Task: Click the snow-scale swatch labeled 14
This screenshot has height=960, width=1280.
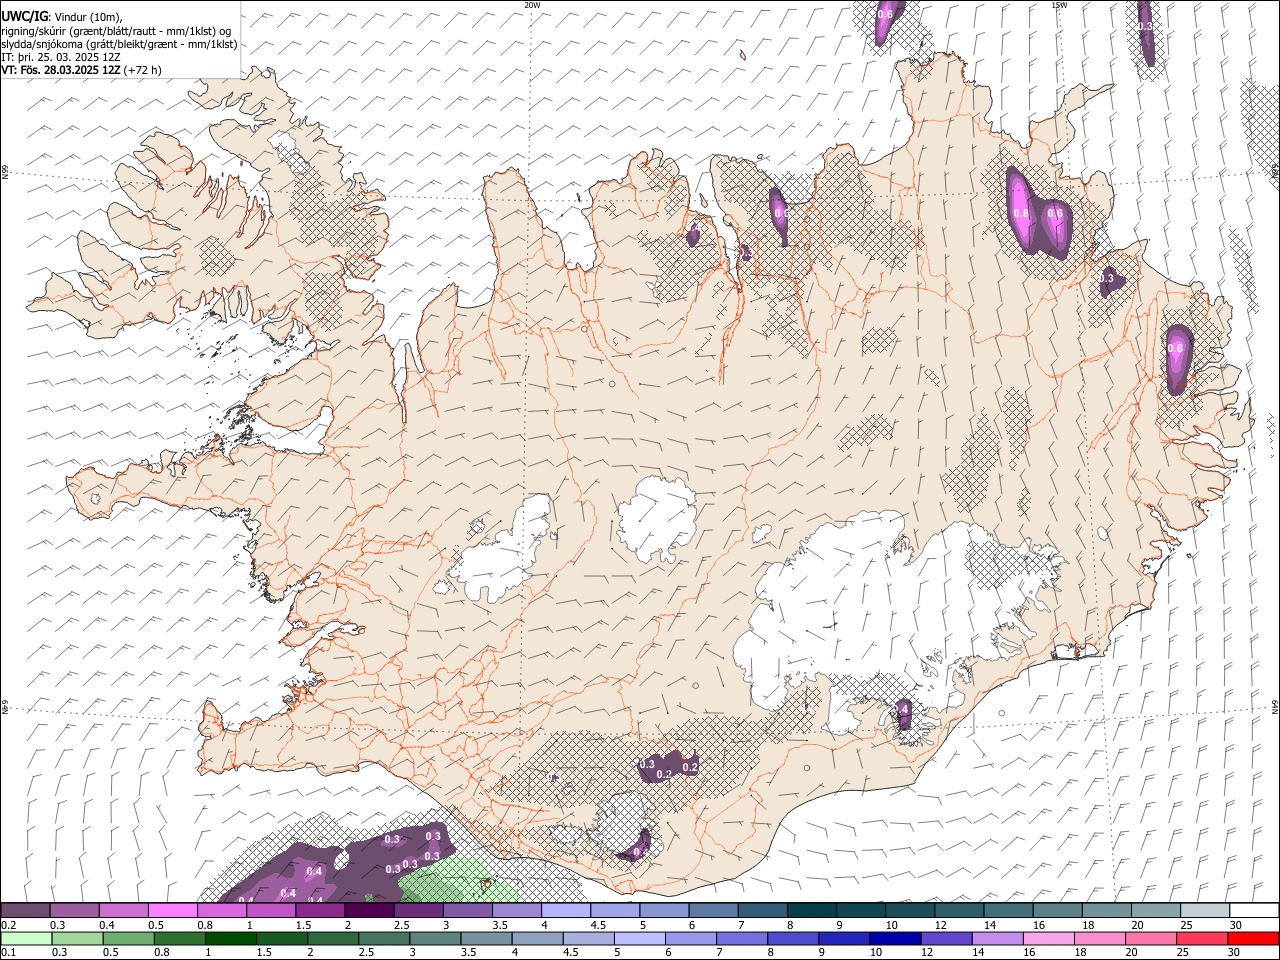Action: (x=1008, y=910)
